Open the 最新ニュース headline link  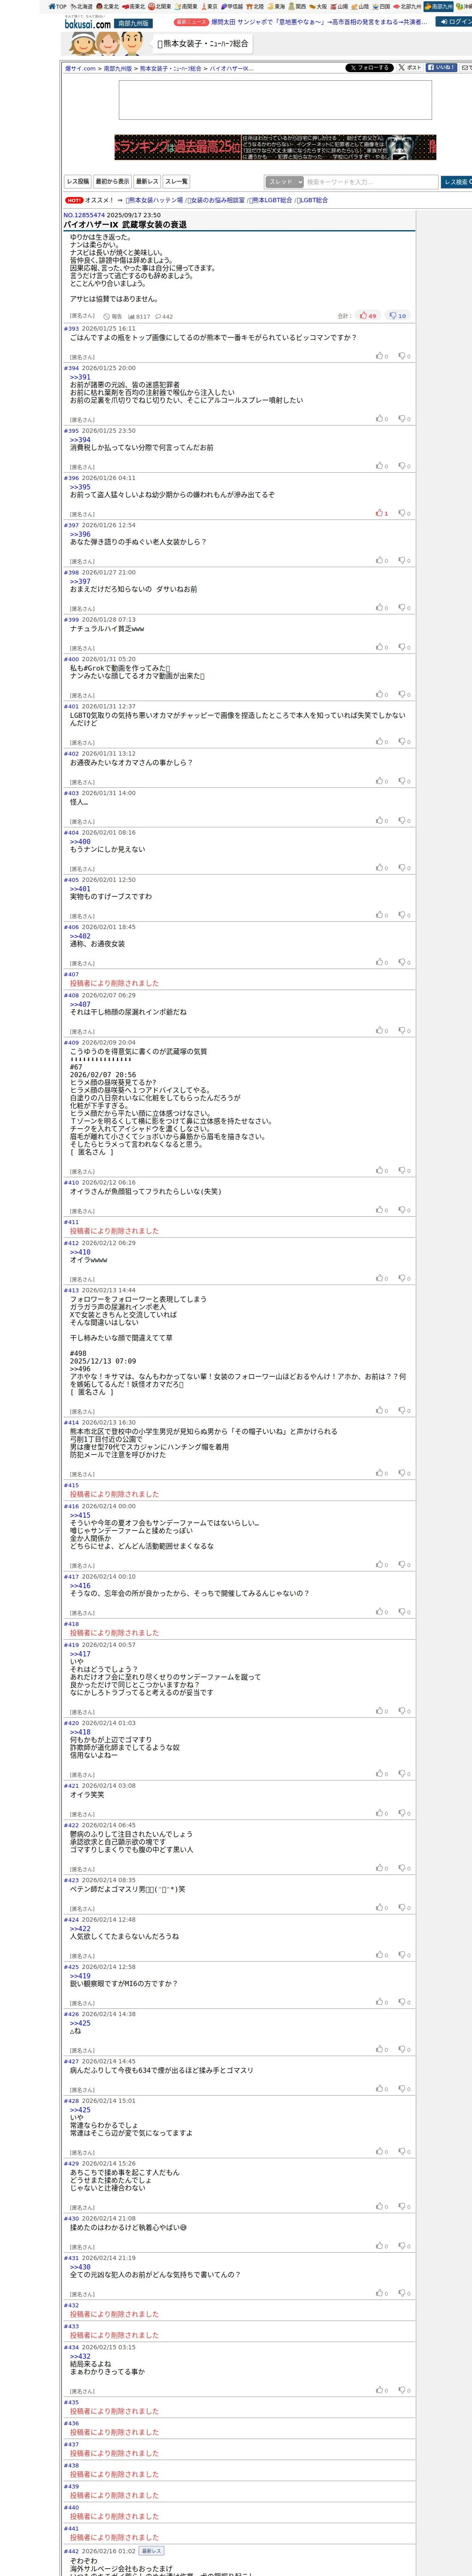pos(318,21)
